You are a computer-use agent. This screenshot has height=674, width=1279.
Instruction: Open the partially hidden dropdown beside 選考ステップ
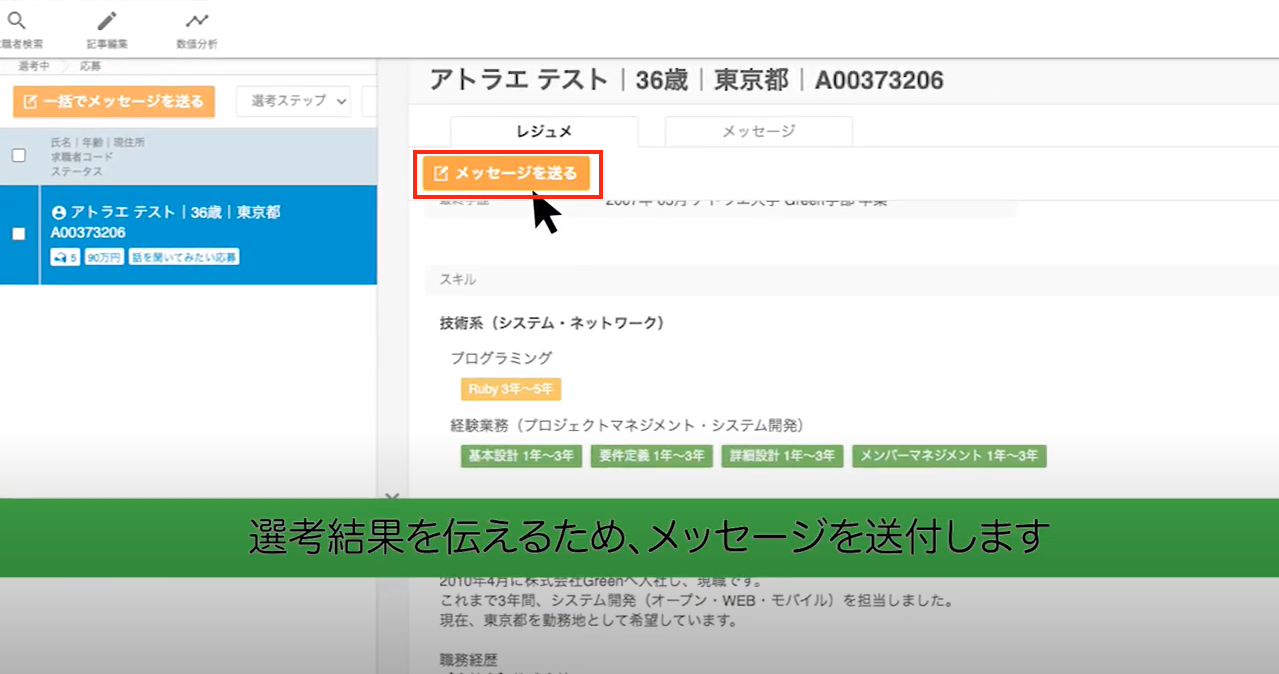point(369,101)
